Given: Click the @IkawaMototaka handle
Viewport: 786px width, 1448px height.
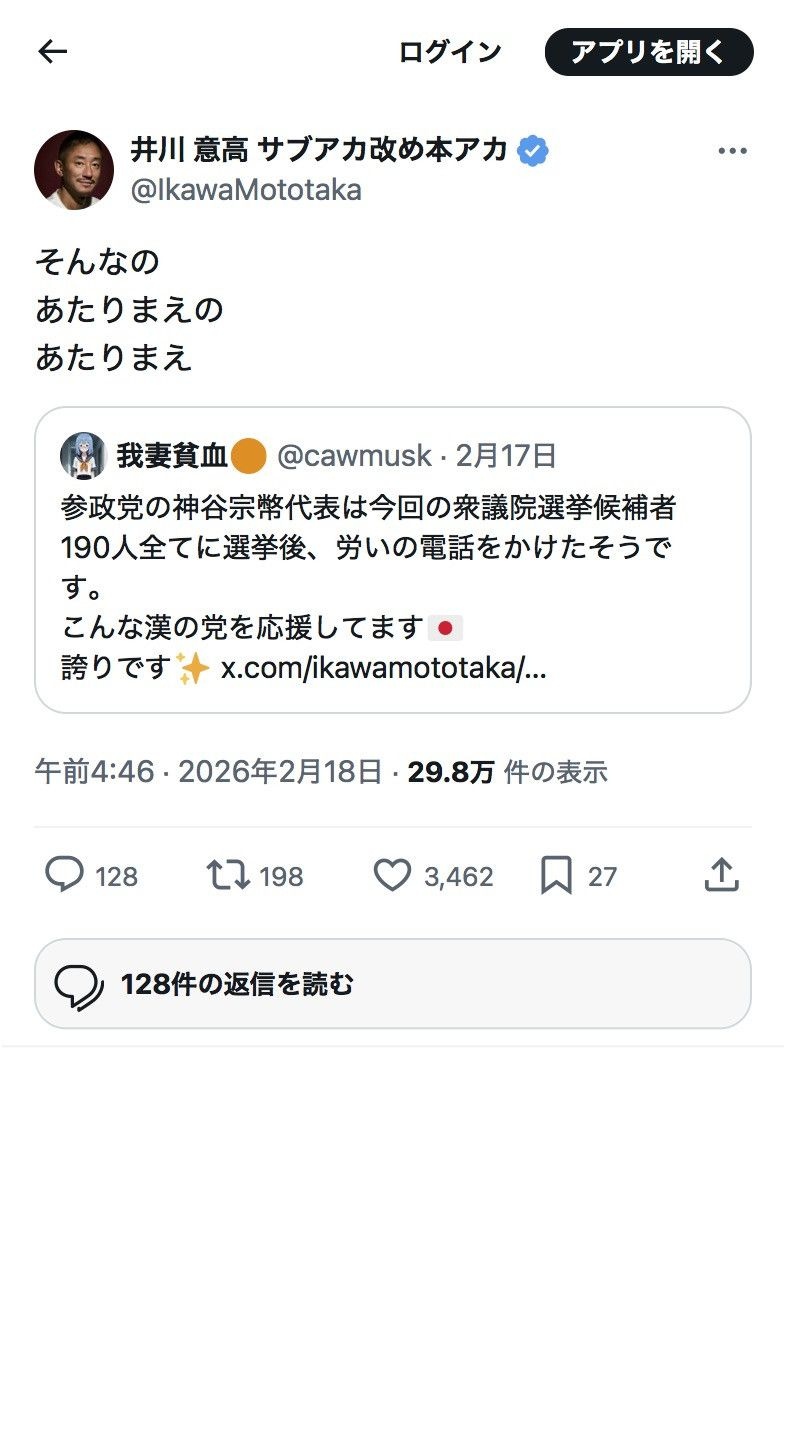Looking at the screenshot, I should 246,190.
